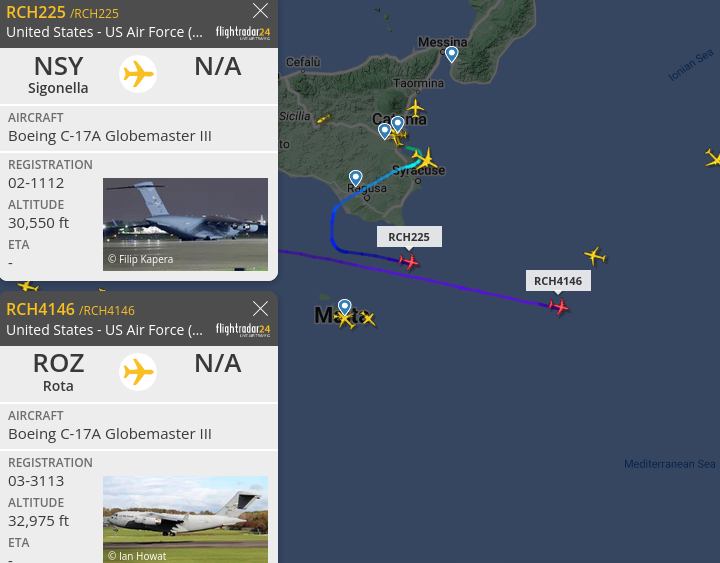This screenshot has width=720, height=563.
Task: Click the RCH4146 map callout label
Action: [558, 281]
